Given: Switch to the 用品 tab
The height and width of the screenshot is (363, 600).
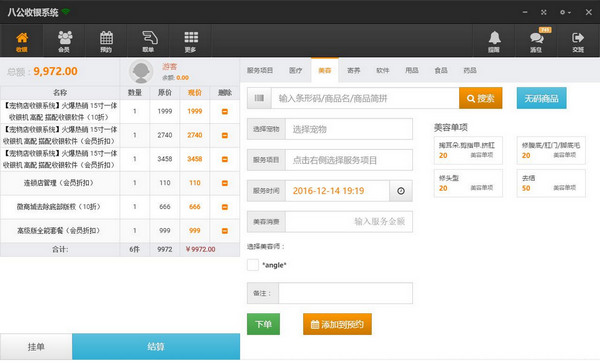Looking at the screenshot, I should pos(412,70).
